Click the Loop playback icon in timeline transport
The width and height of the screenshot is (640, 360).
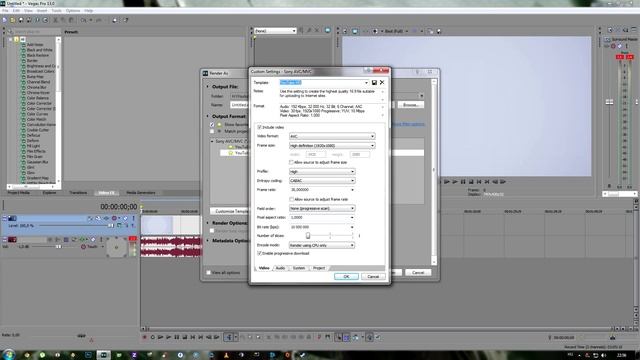(153, 337)
